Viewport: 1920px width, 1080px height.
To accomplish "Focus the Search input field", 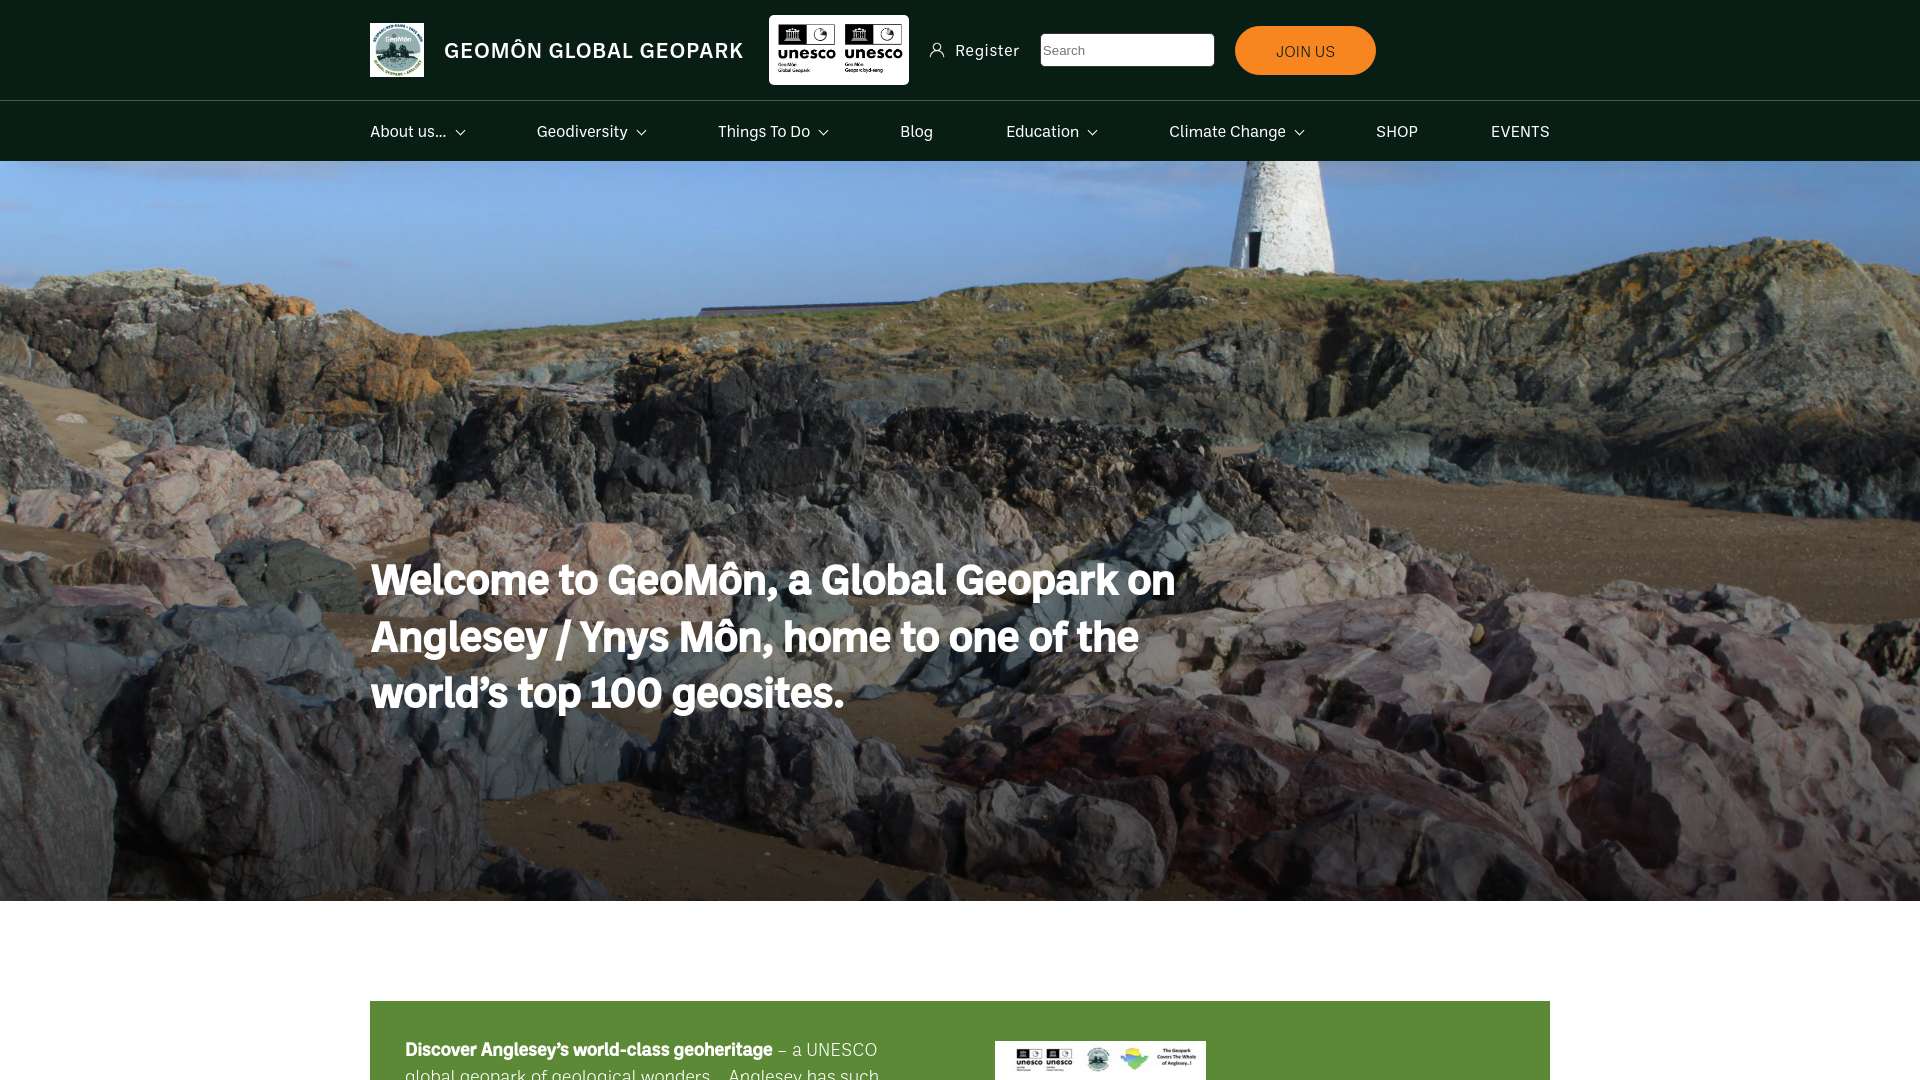I will point(1127,50).
